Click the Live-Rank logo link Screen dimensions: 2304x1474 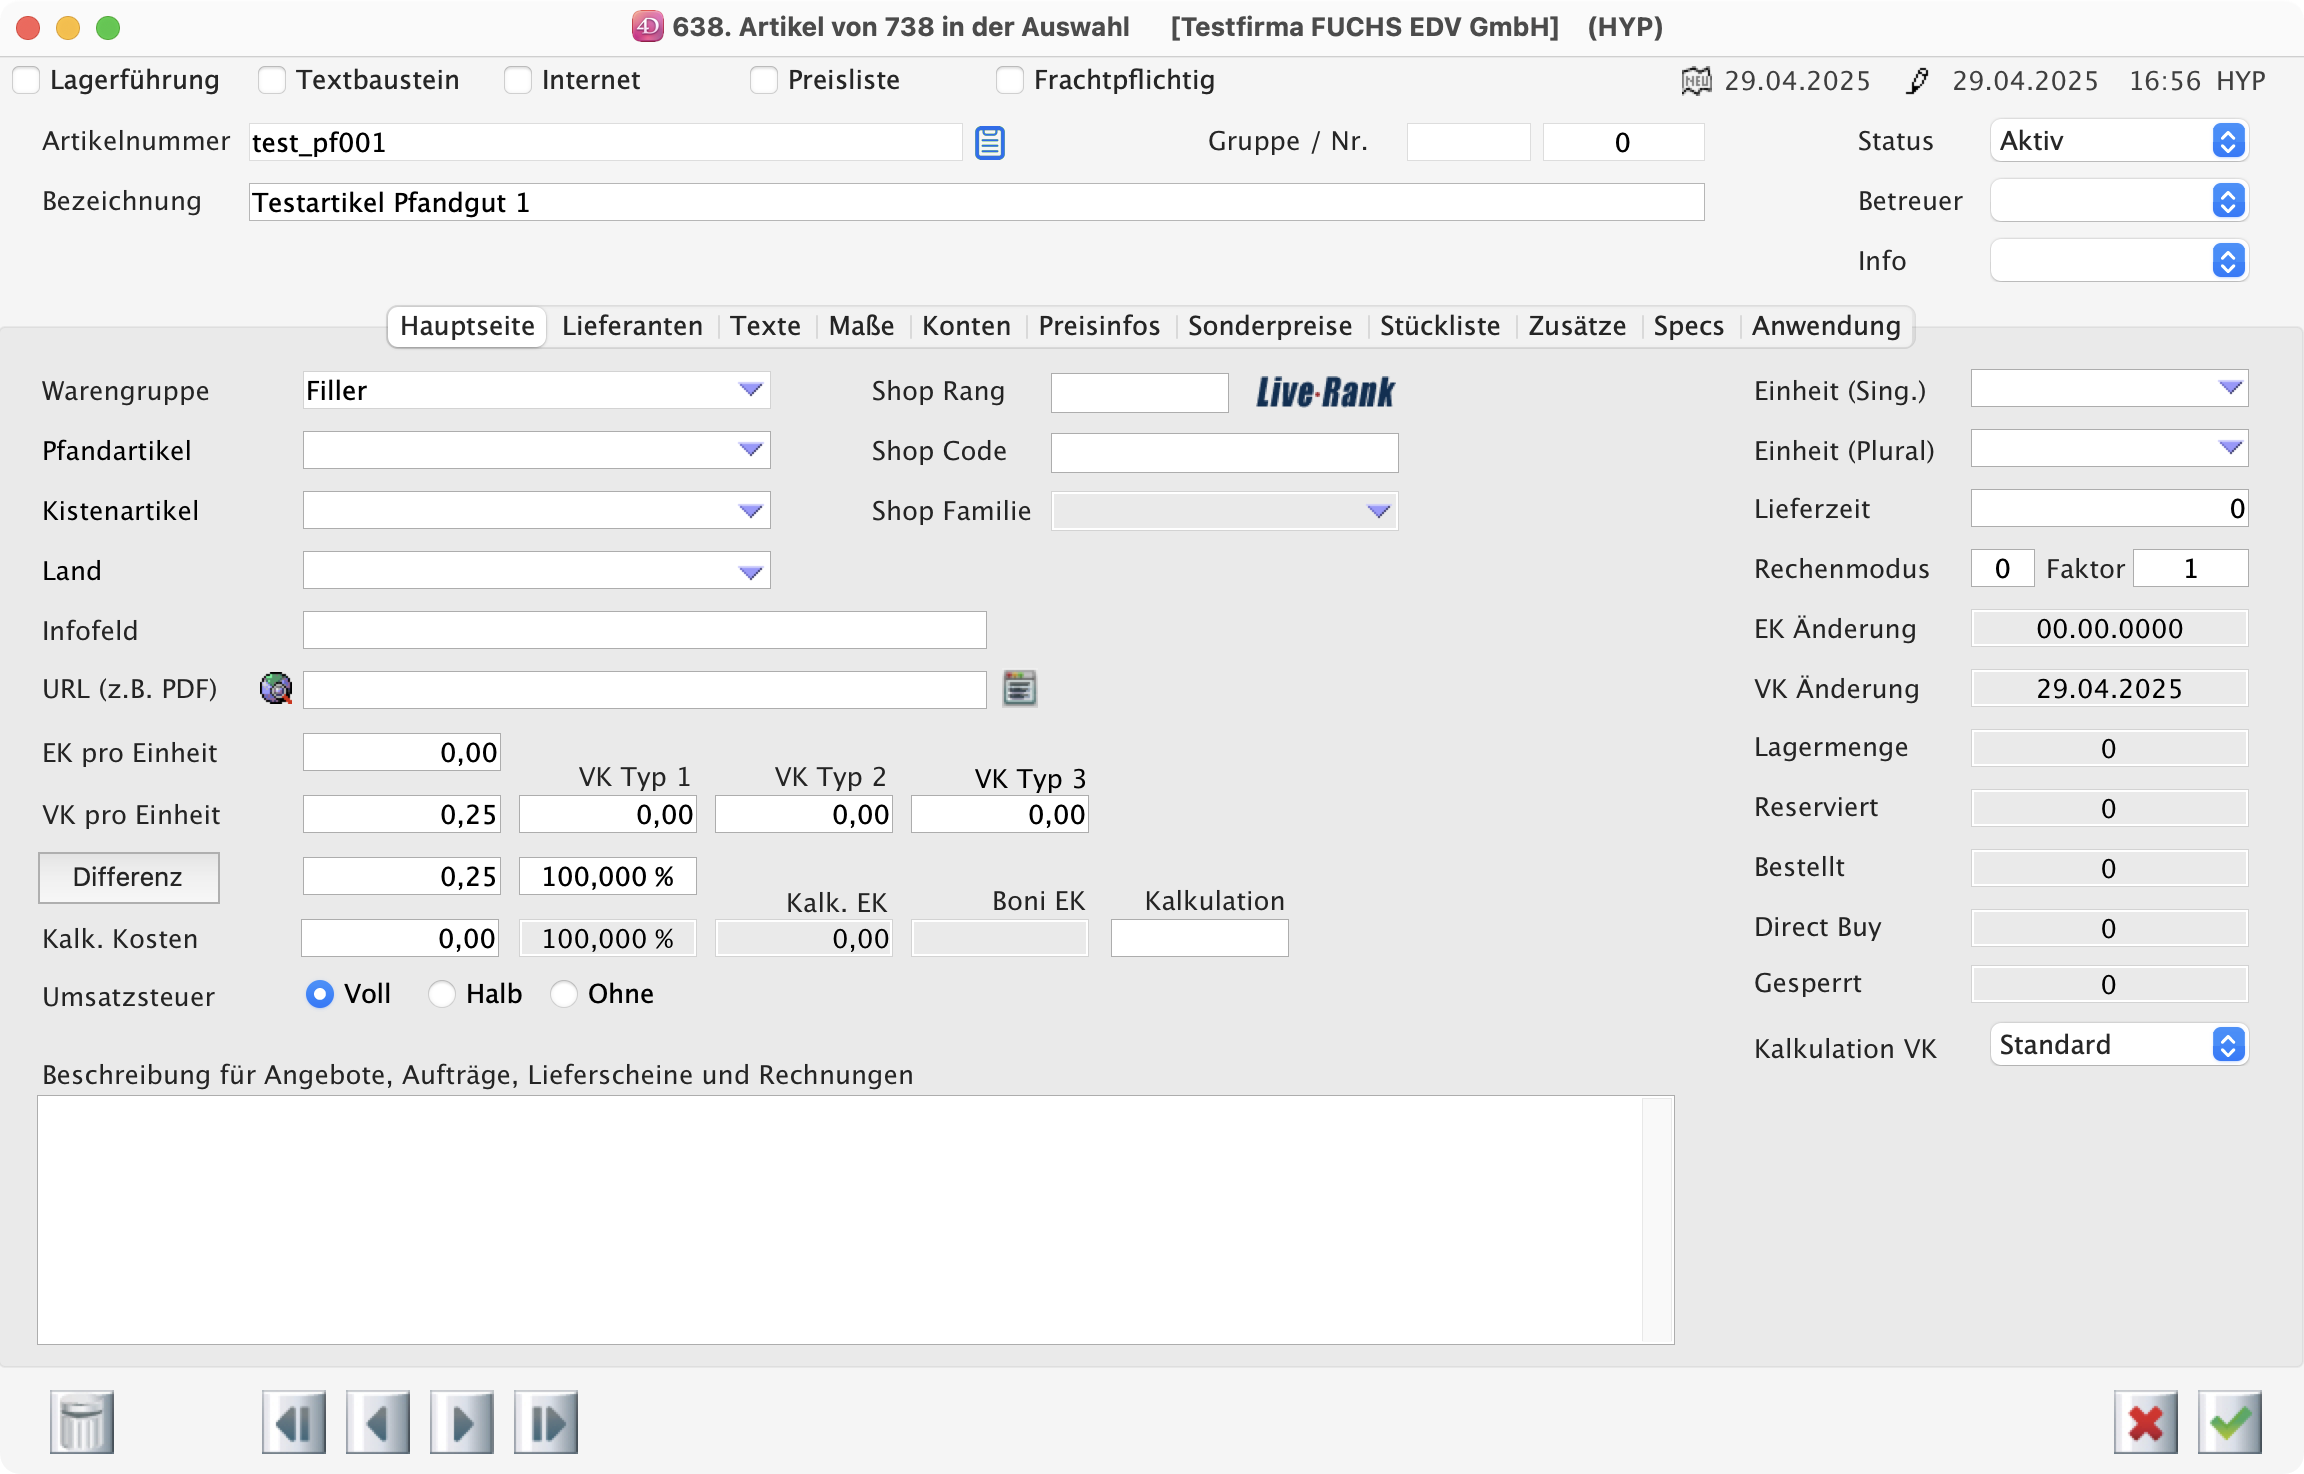(1325, 392)
